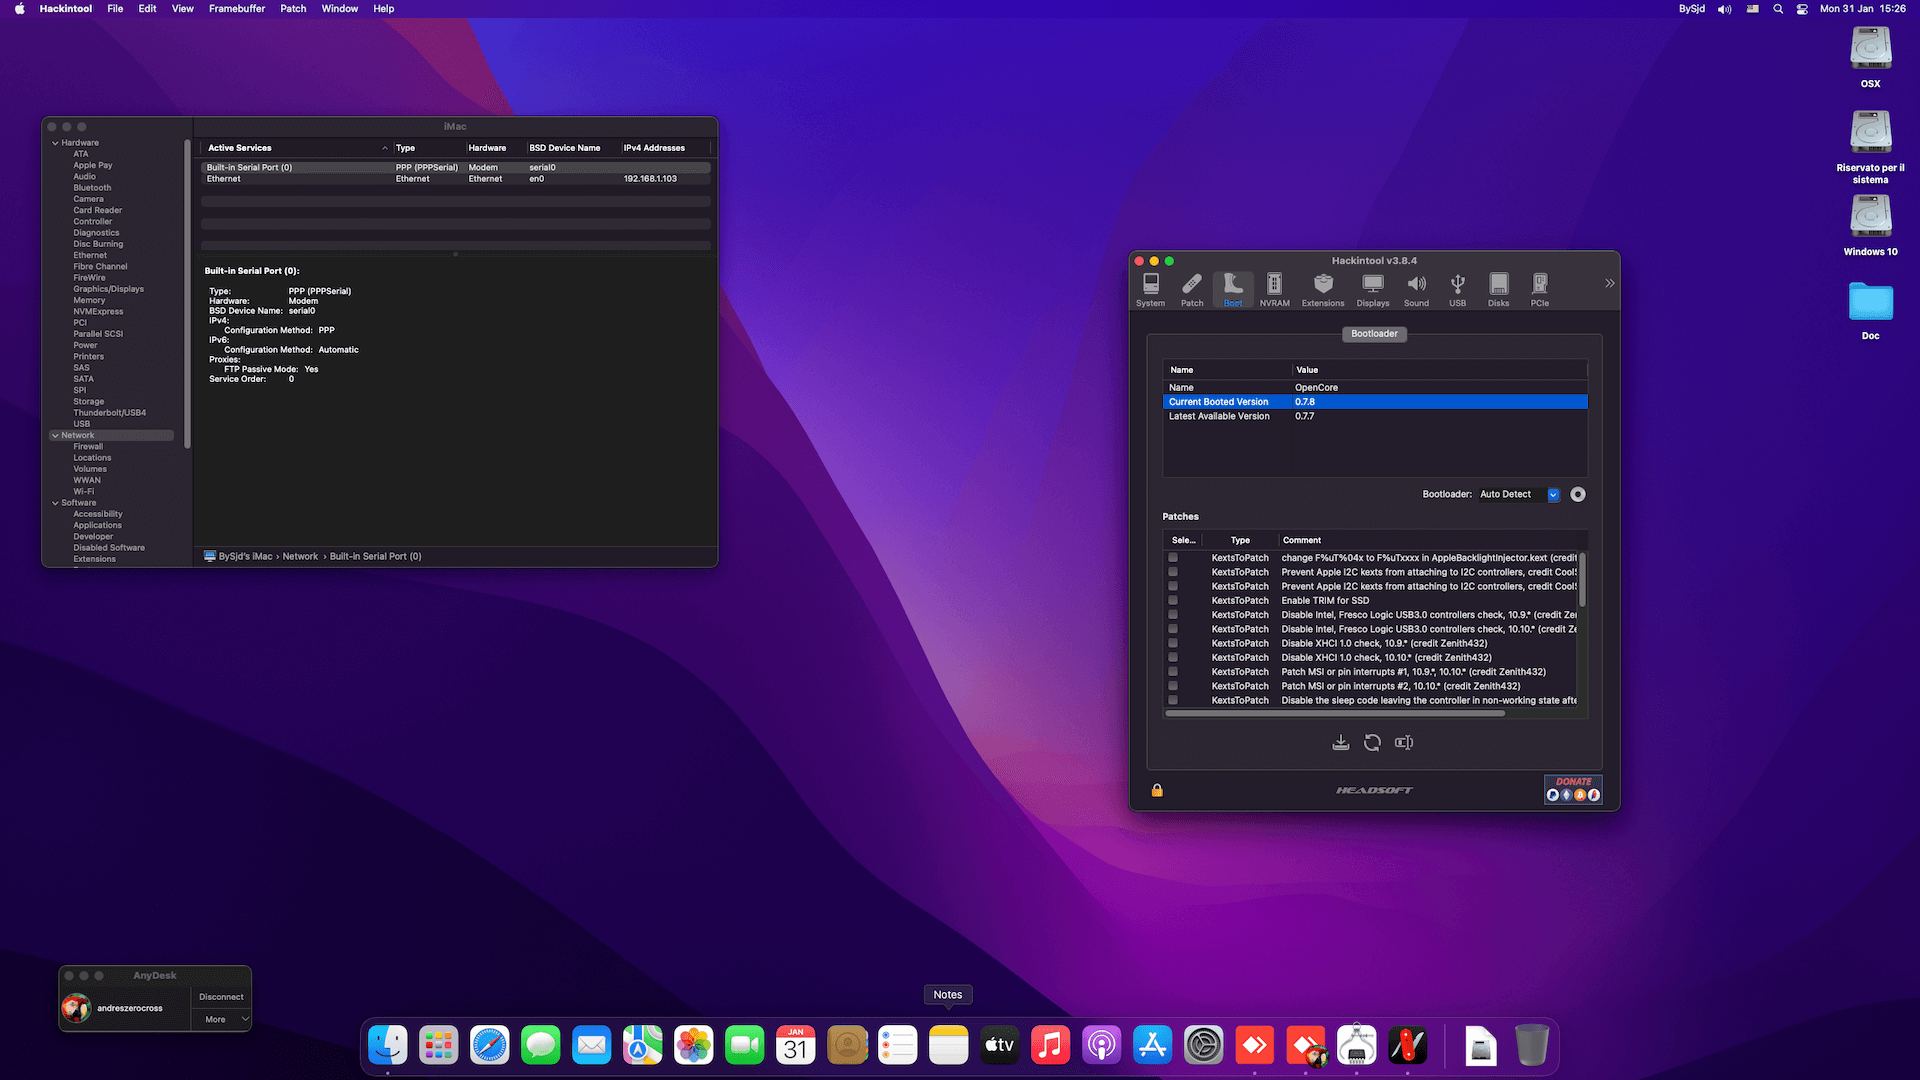Open Launchpad in the Dock
Image resolution: width=1920 pixels, height=1080 pixels.
(x=439, y=1046)
